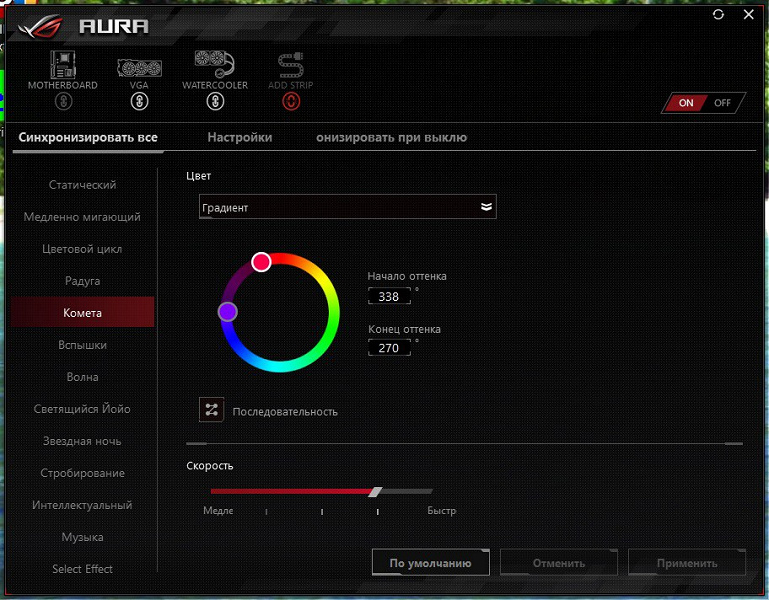Screen dimensions: 769x600
Task: Click the pink start-hue handle on color wheel
Action: (261, 262)
